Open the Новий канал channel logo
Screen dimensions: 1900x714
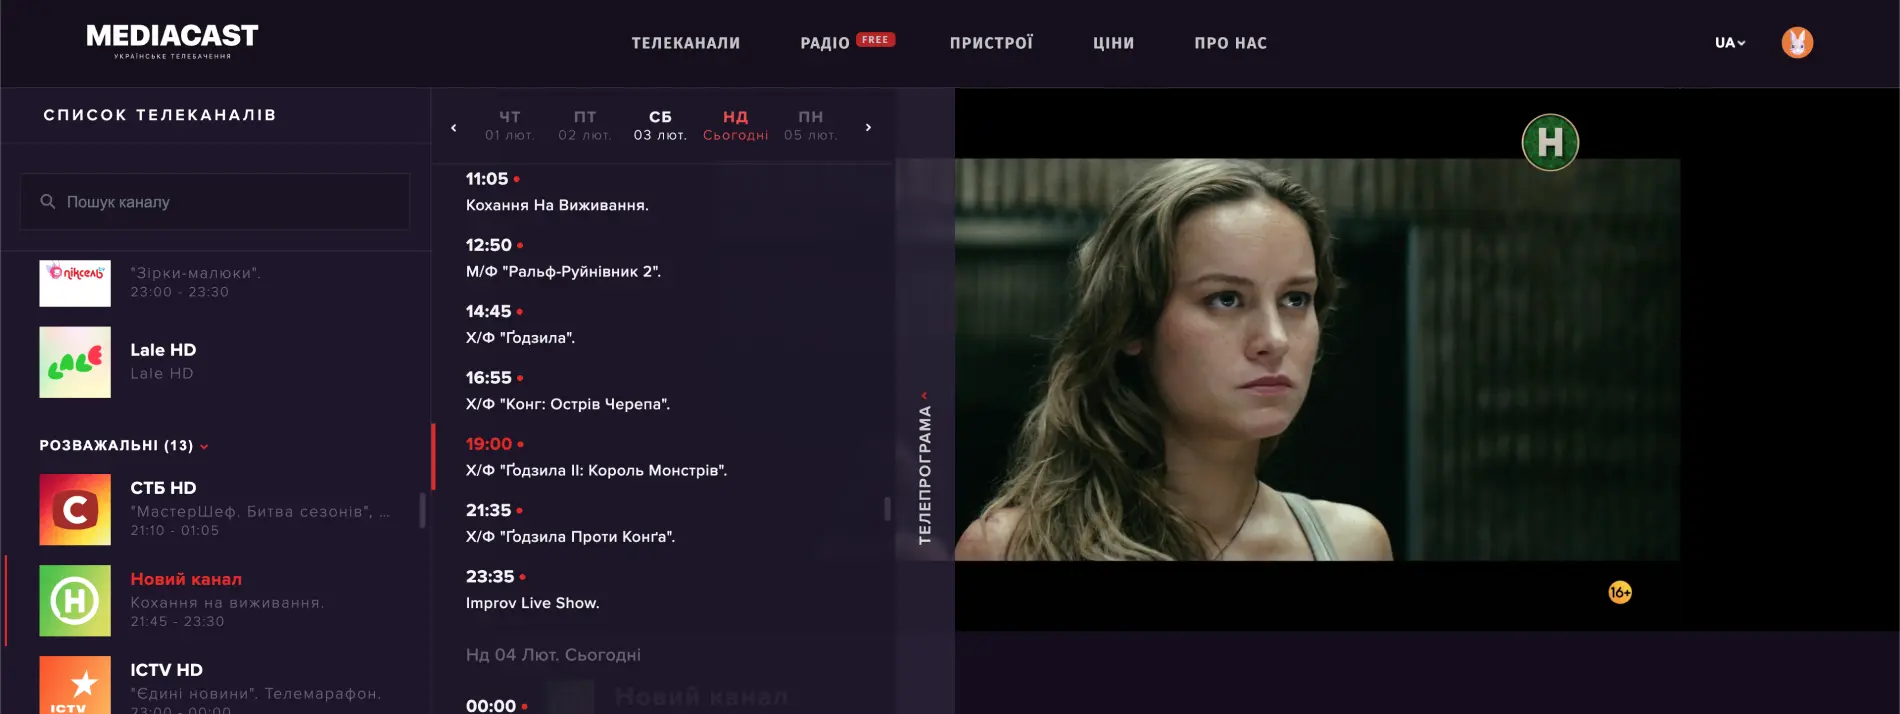tap(75, 601)
